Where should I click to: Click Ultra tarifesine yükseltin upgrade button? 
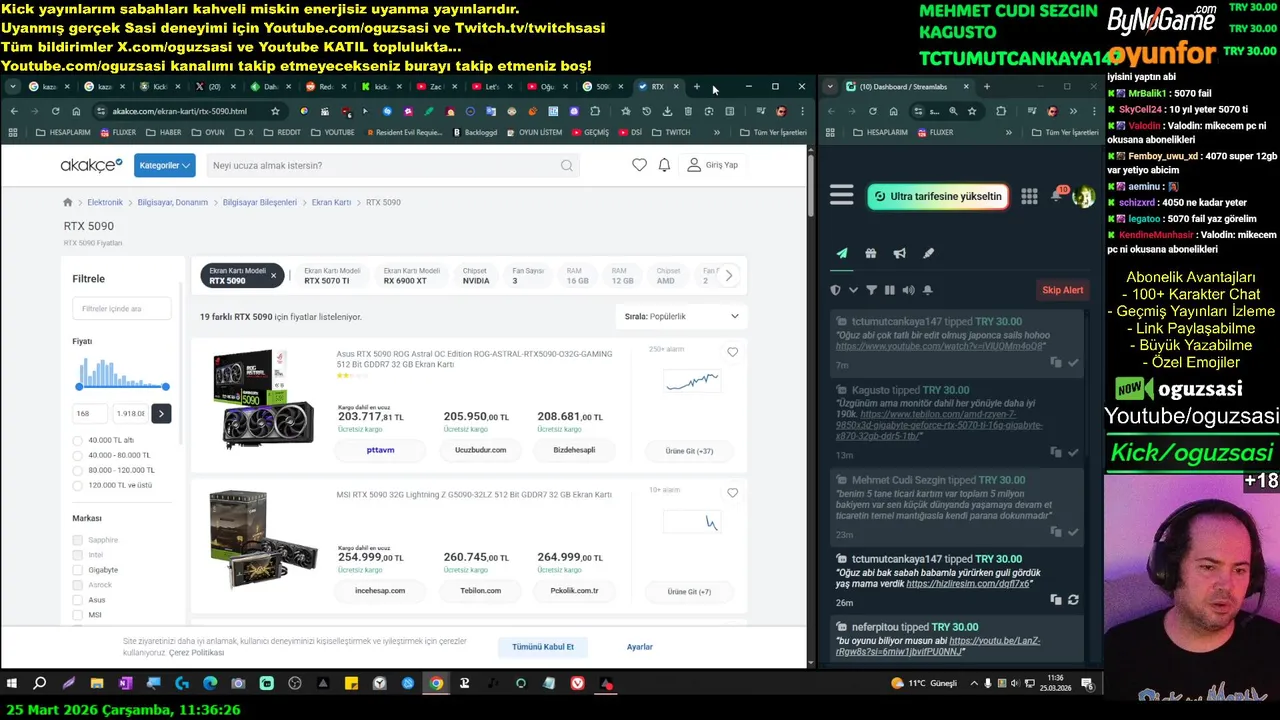pos(937,196)
